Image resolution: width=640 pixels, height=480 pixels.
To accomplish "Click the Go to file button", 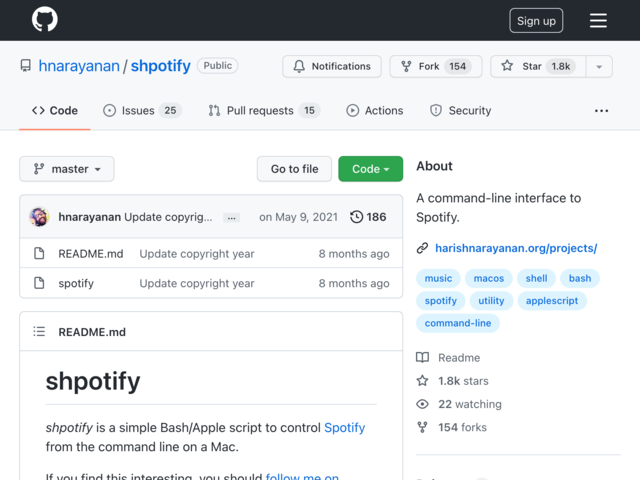I will 294,169.
